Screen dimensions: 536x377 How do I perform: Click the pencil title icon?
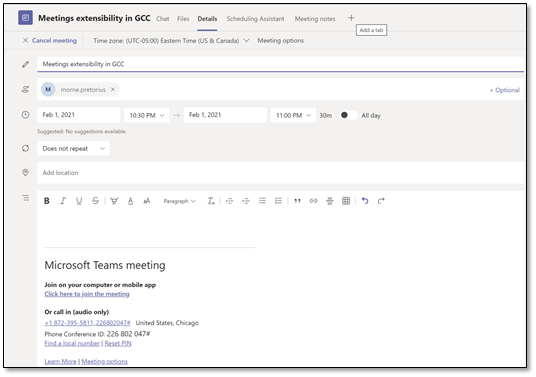coord(25,64)
